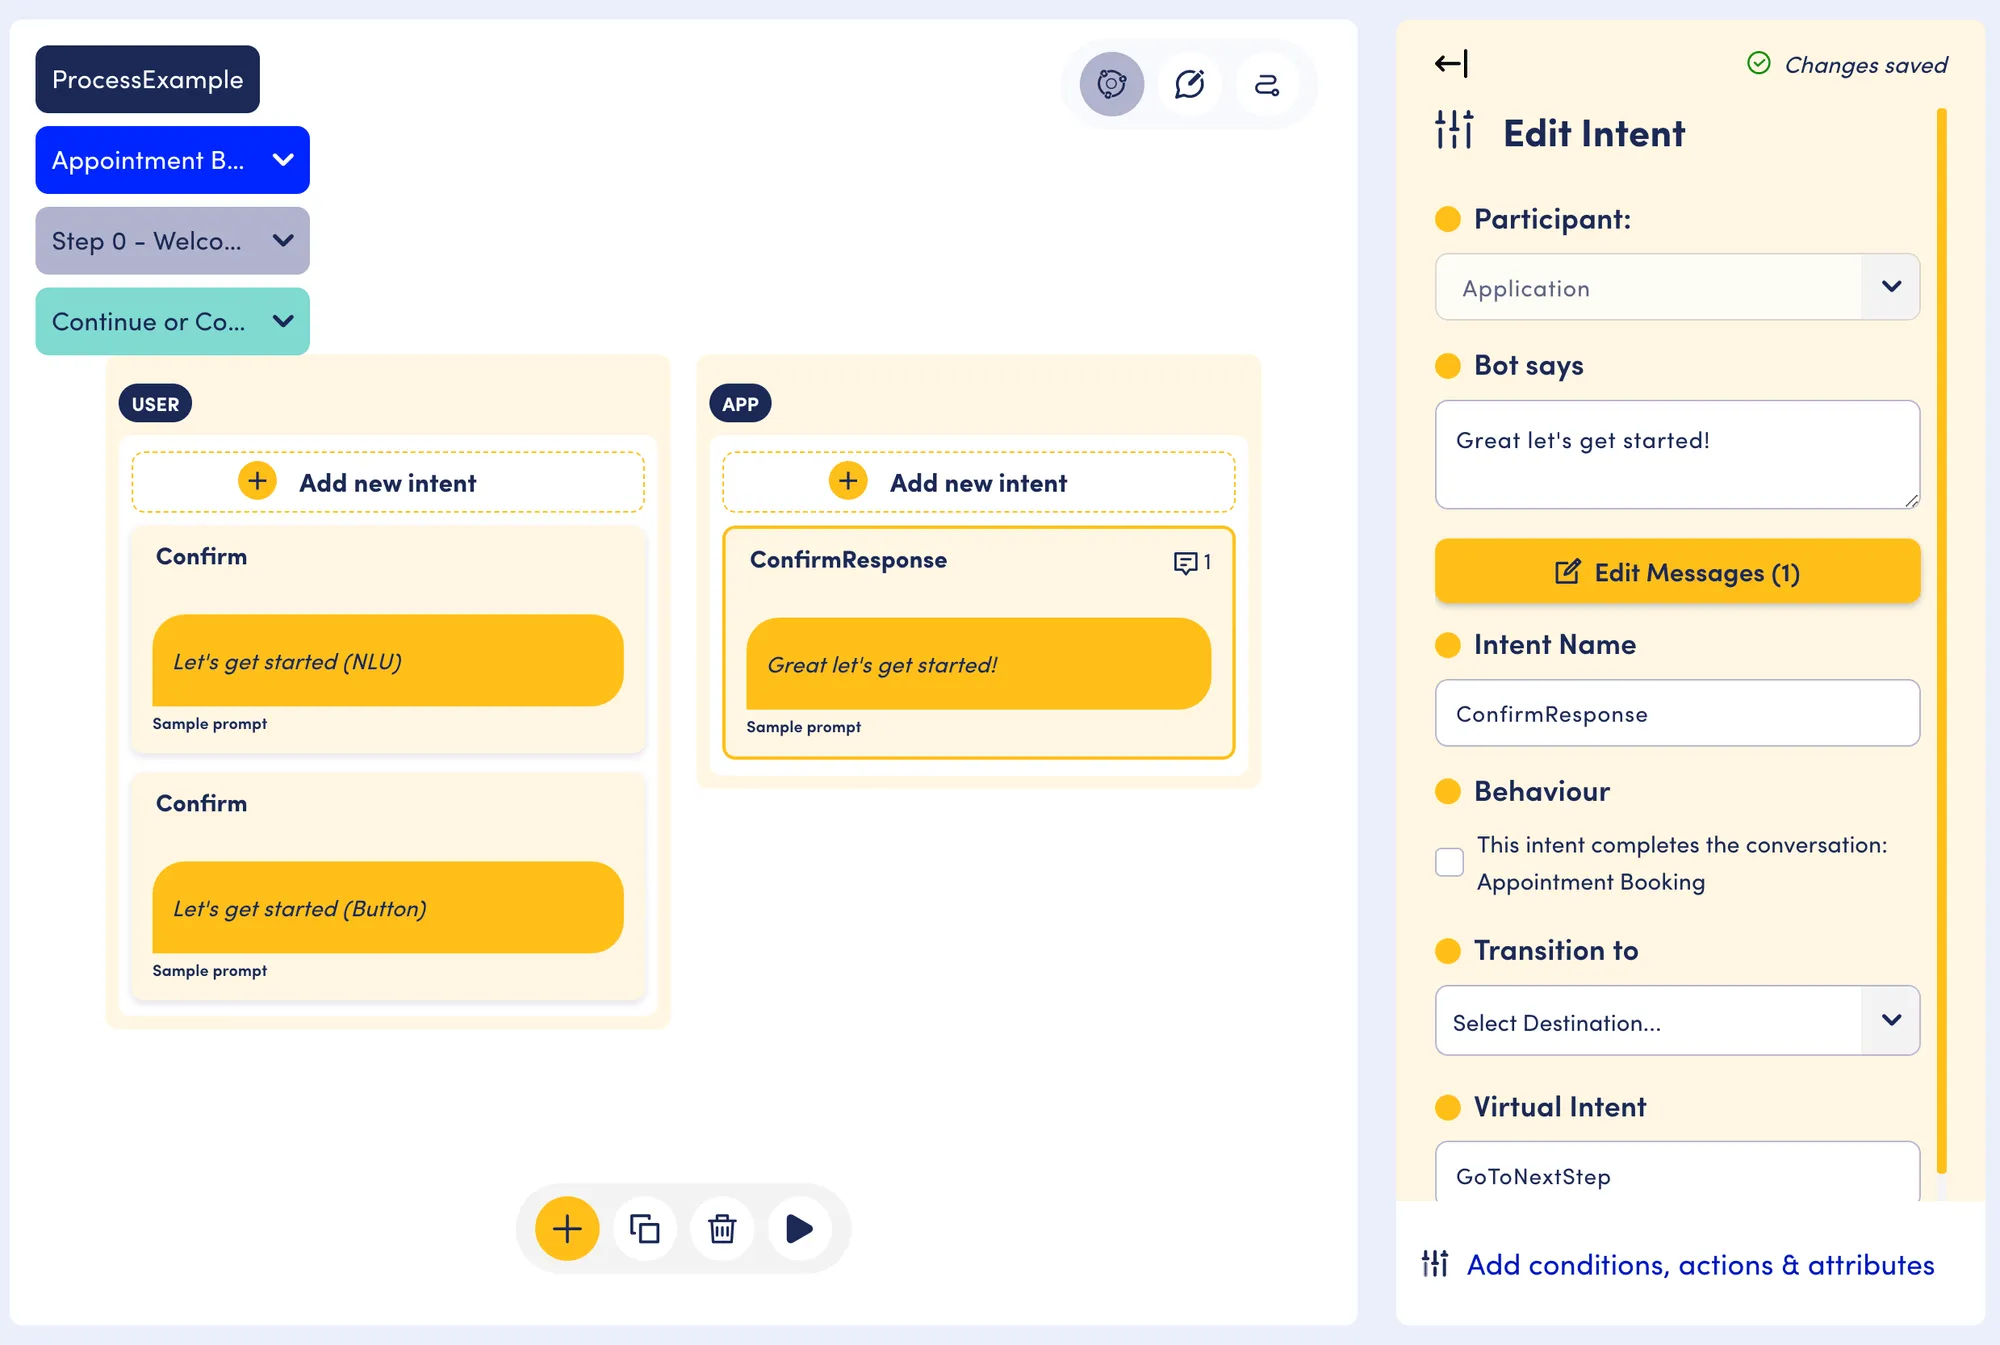Open the Participant Application dropdown

click(x=1677, y=287)
